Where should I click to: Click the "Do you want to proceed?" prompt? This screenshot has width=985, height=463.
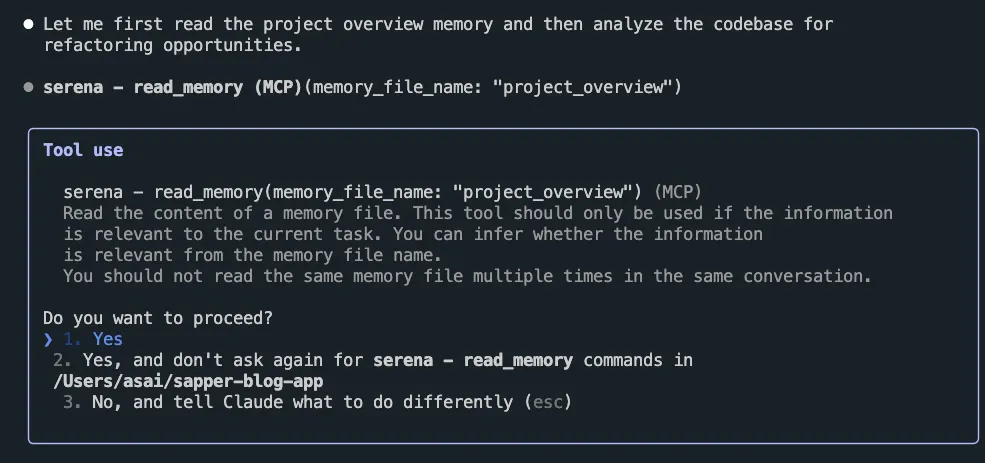158,318
